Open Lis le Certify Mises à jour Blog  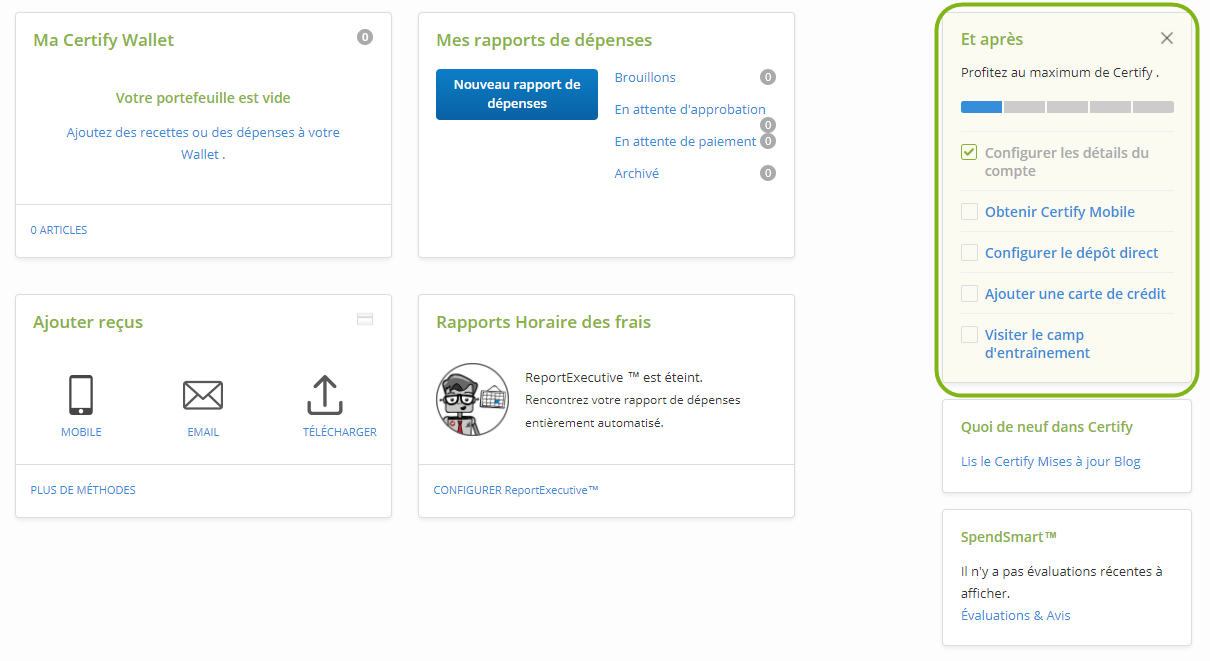(1050, 461)
